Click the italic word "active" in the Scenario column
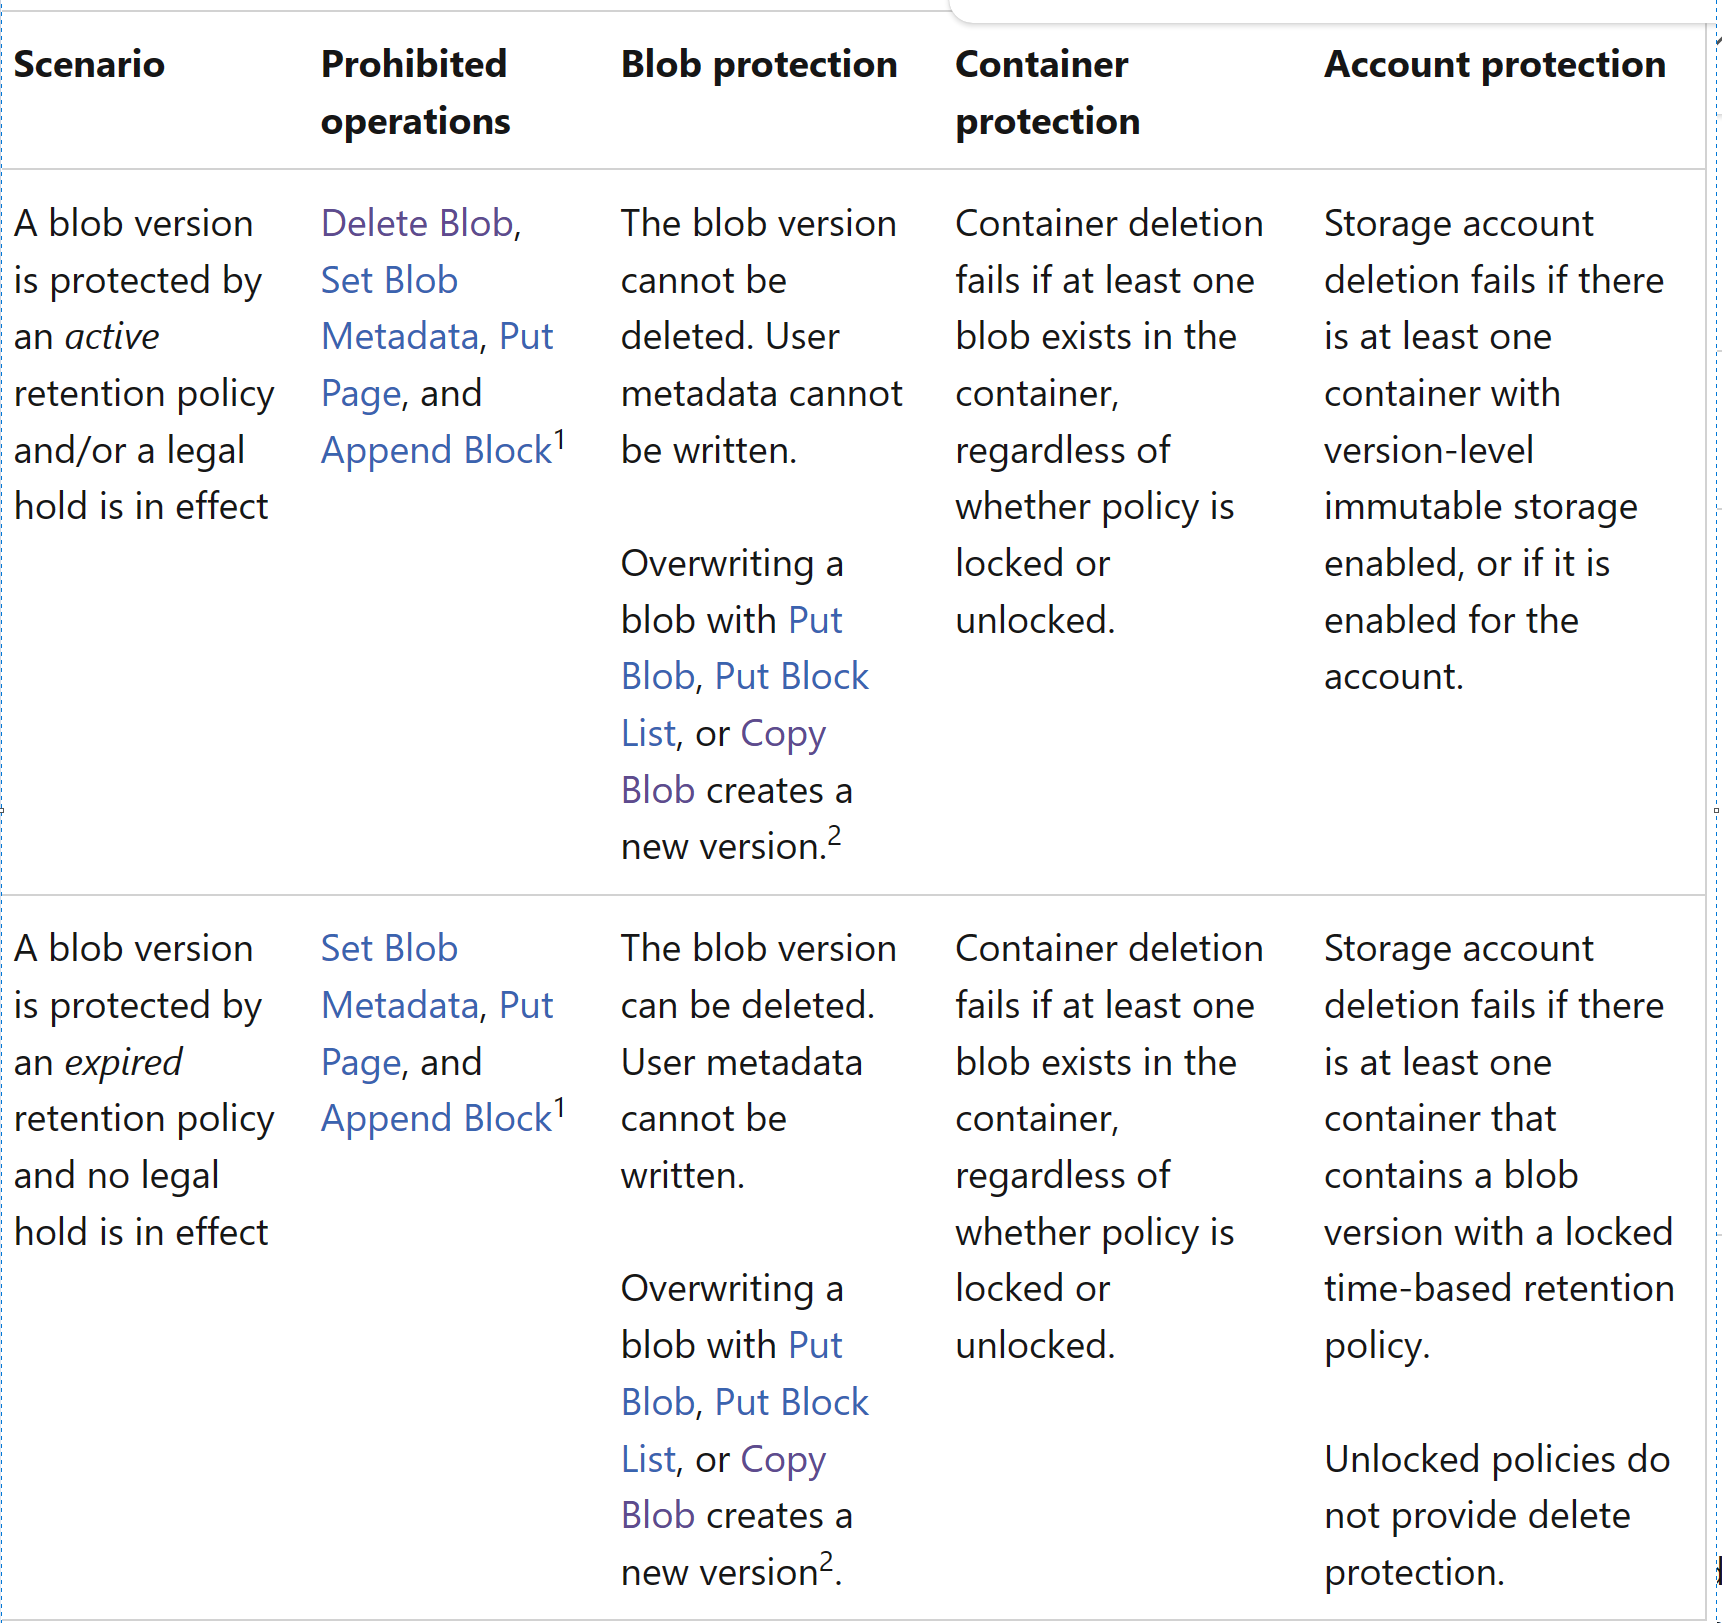The width and height of the screenshot is (1722, 1623). (x=112, y=337)
